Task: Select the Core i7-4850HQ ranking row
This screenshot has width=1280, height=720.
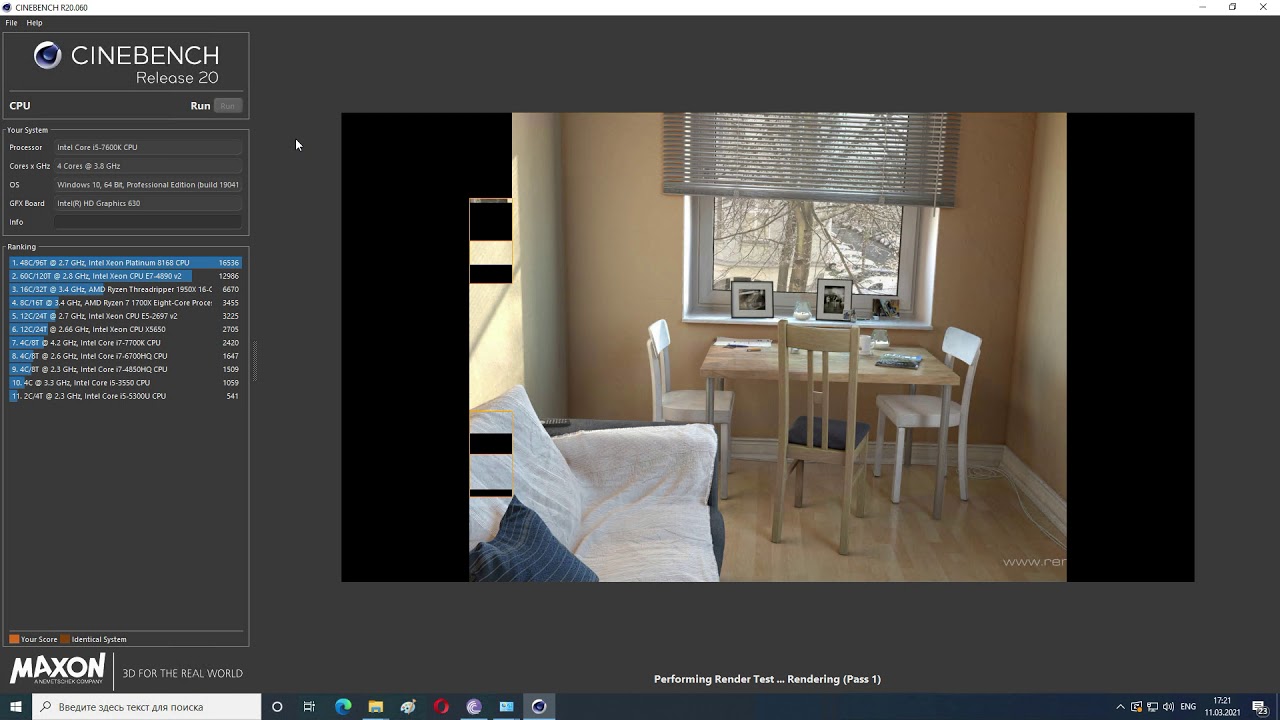Action: [125, 369]
